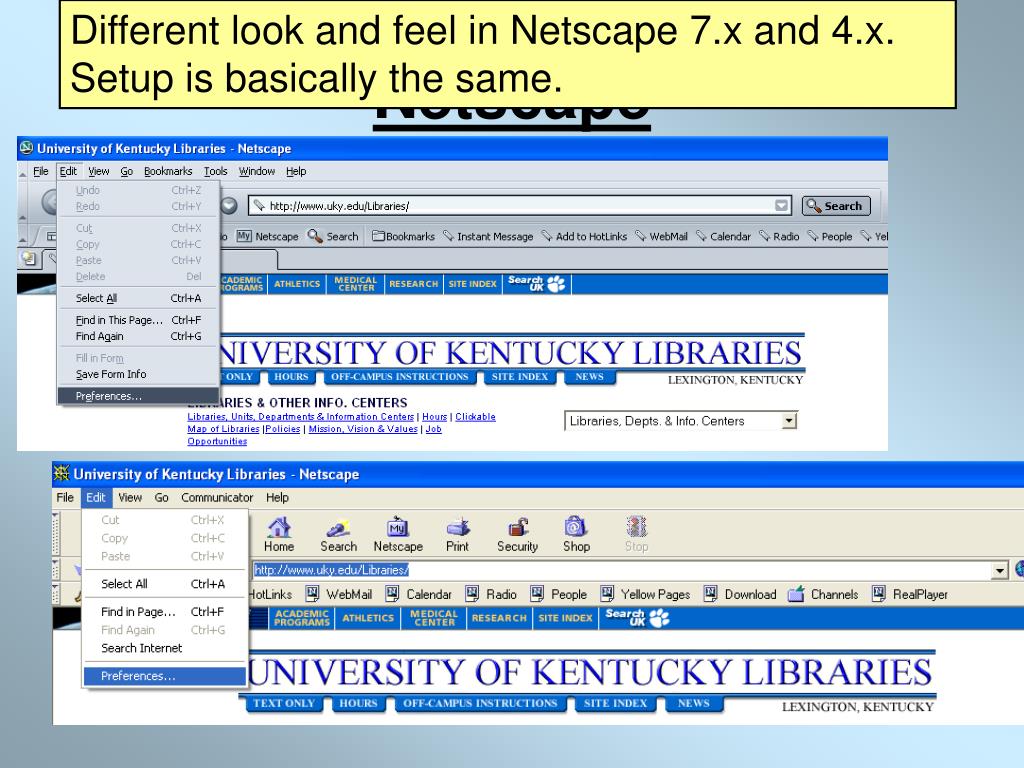This screenshot has width=1024, height=768.
Task: Open People bookmark in lower personal toolbar
Action: 559,594
